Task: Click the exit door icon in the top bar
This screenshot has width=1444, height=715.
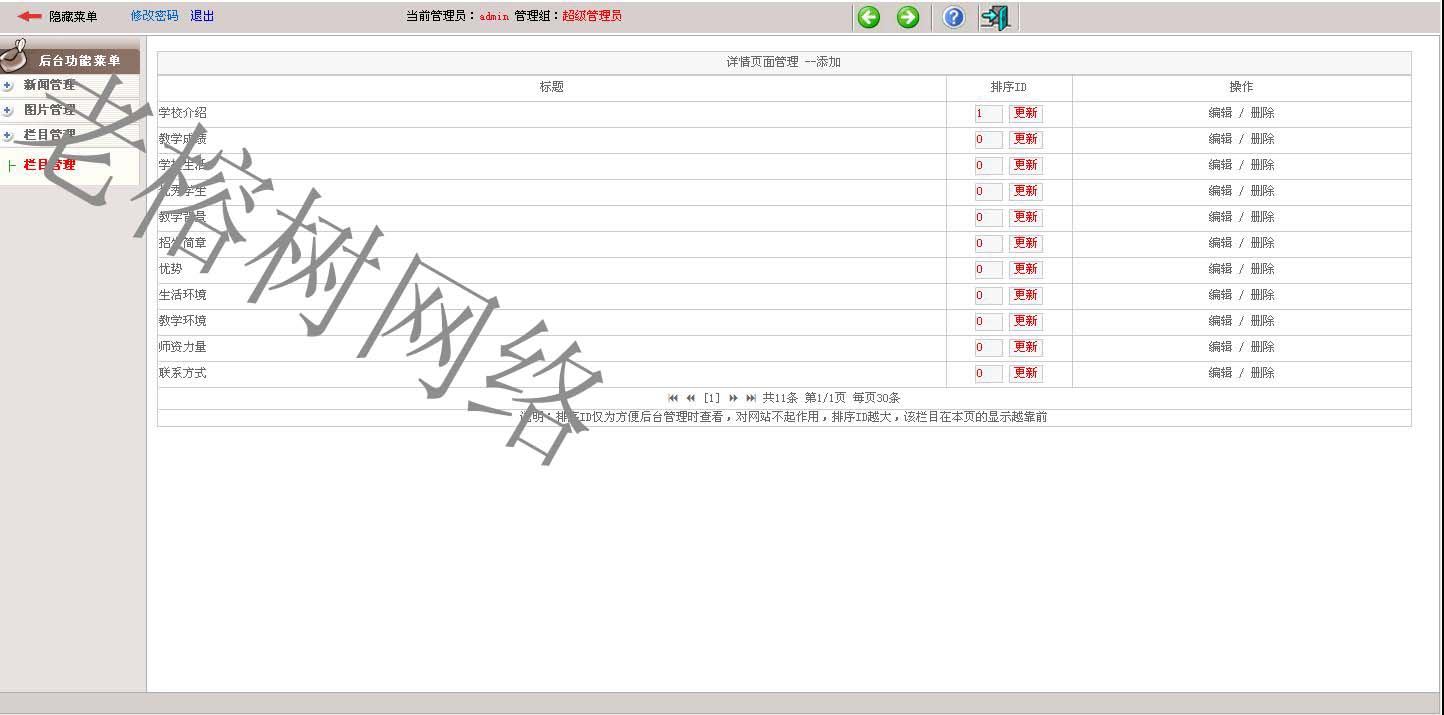Action: [x=995, y=17]
